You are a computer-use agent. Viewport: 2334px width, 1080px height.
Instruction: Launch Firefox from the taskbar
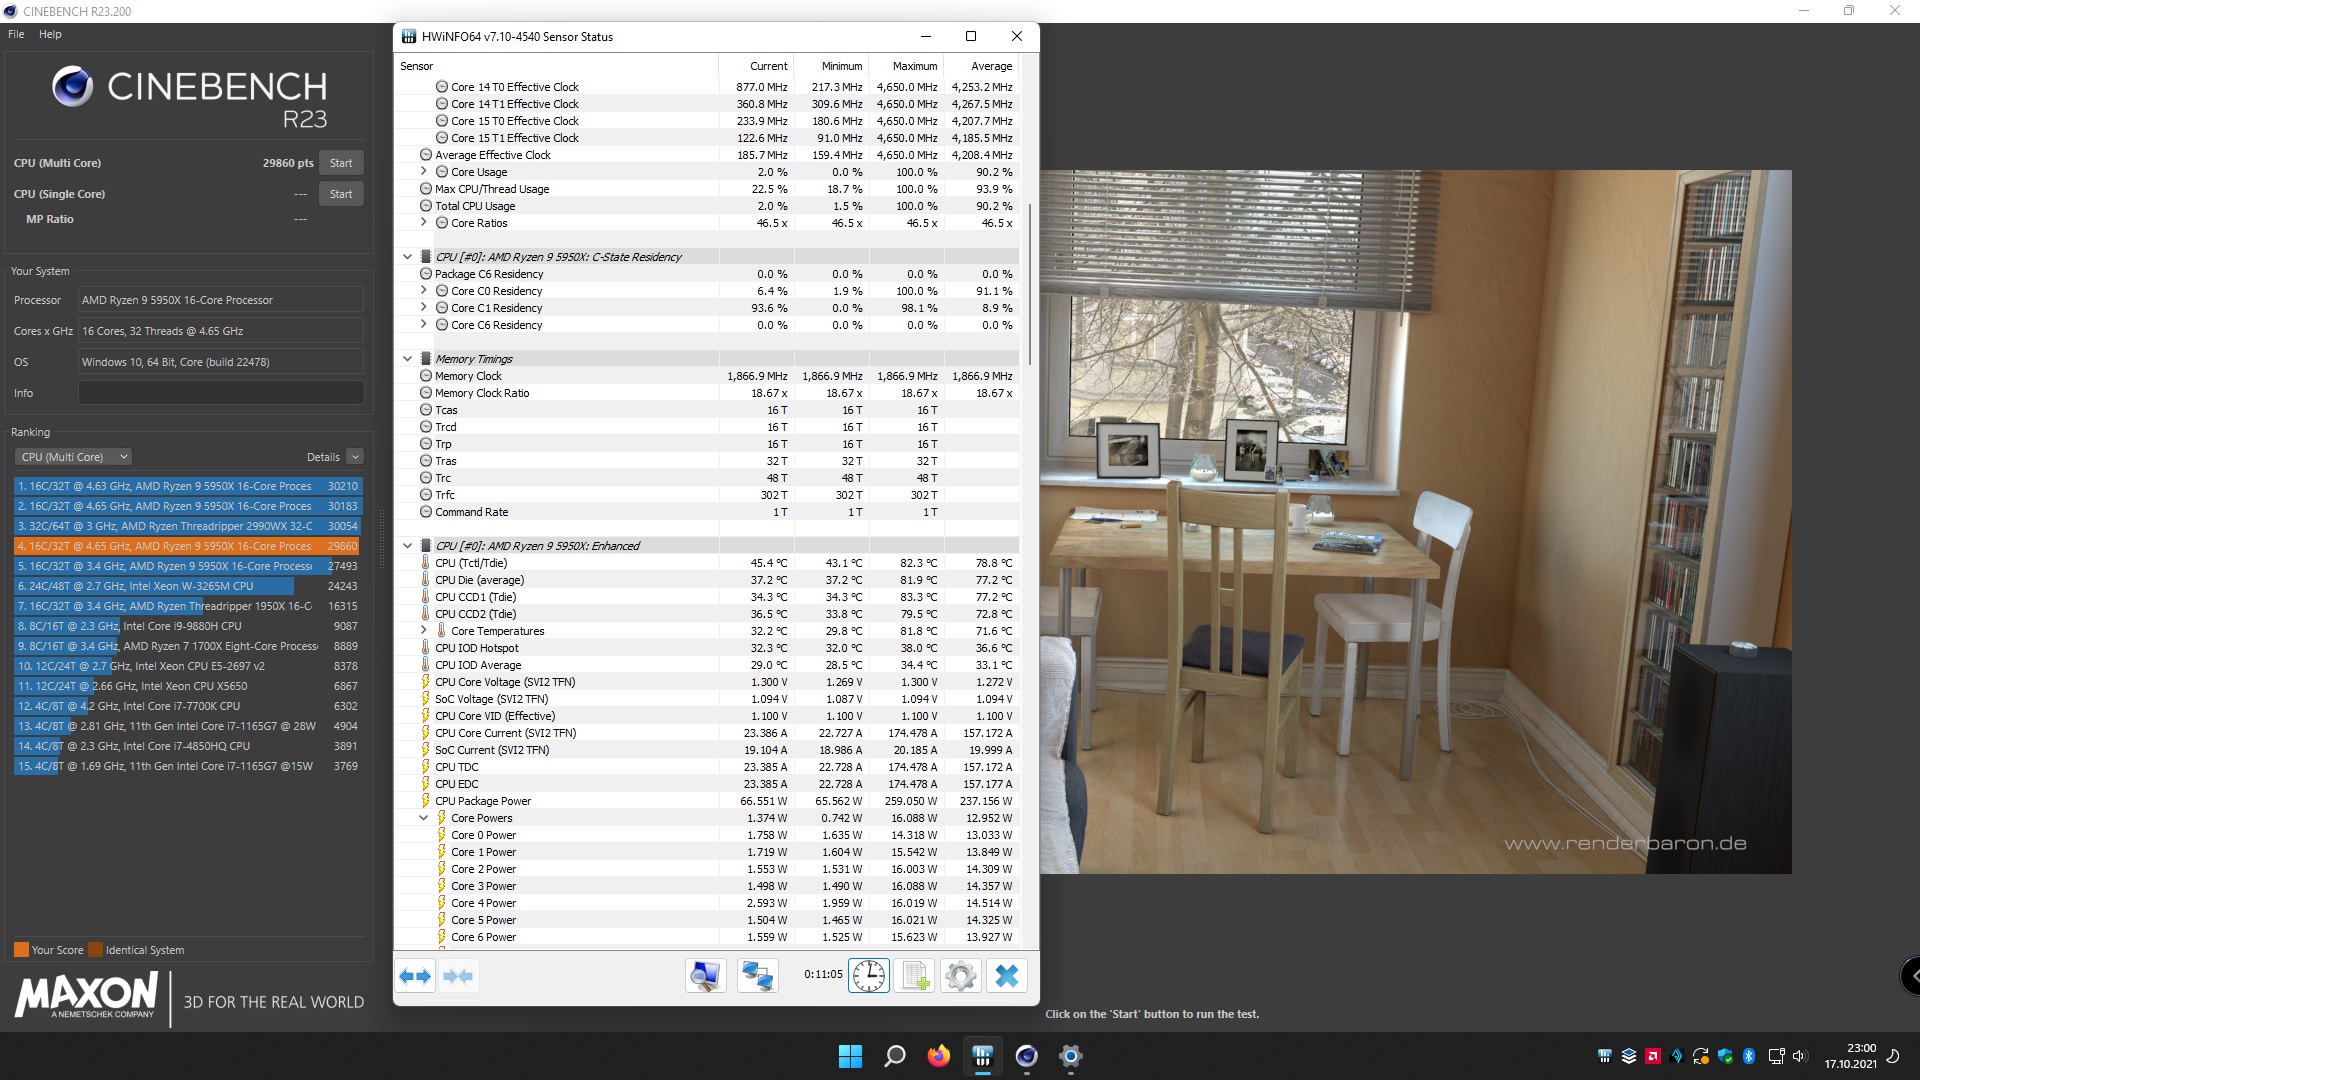pos(938,1056)
